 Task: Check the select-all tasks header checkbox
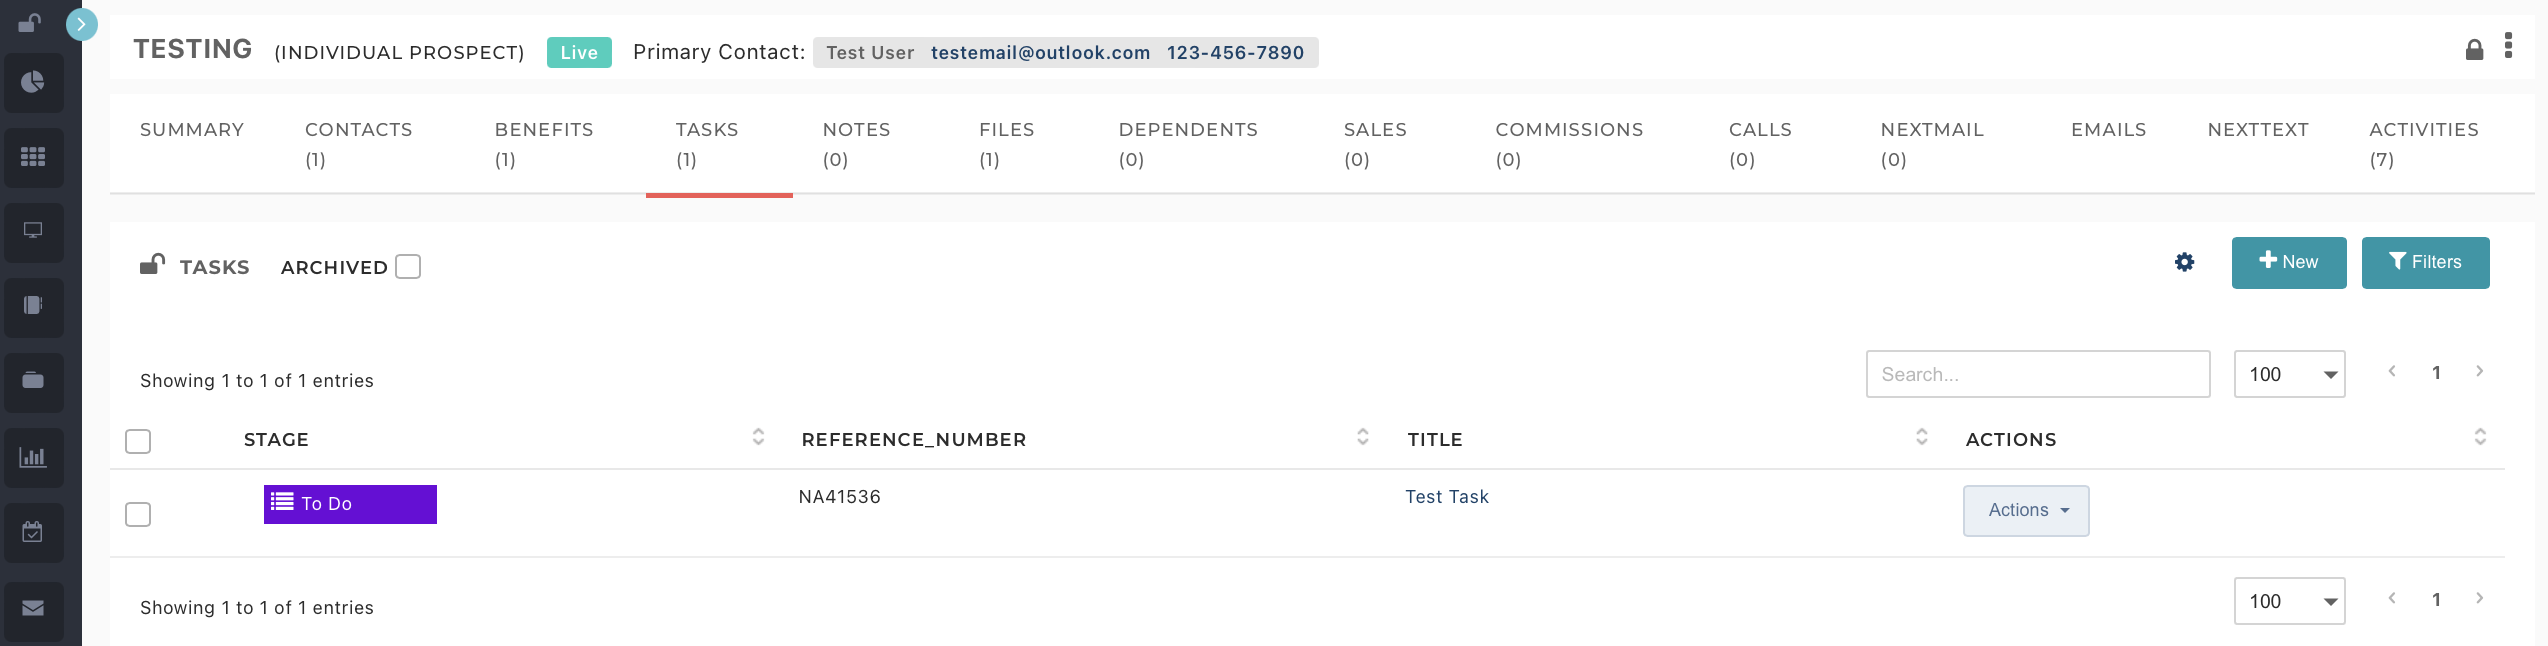[x=138, y=441]
